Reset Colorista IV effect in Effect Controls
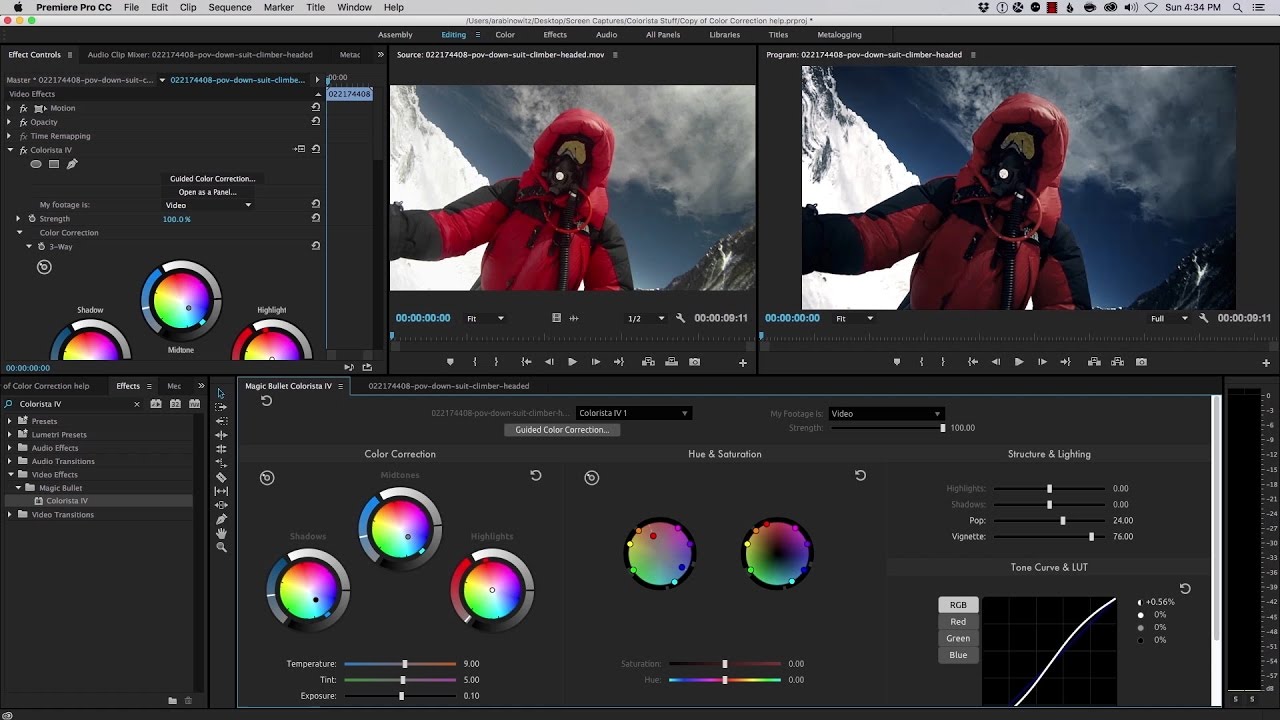Image resolution: width=1280 pixels, height=720 pixels. 316,149
